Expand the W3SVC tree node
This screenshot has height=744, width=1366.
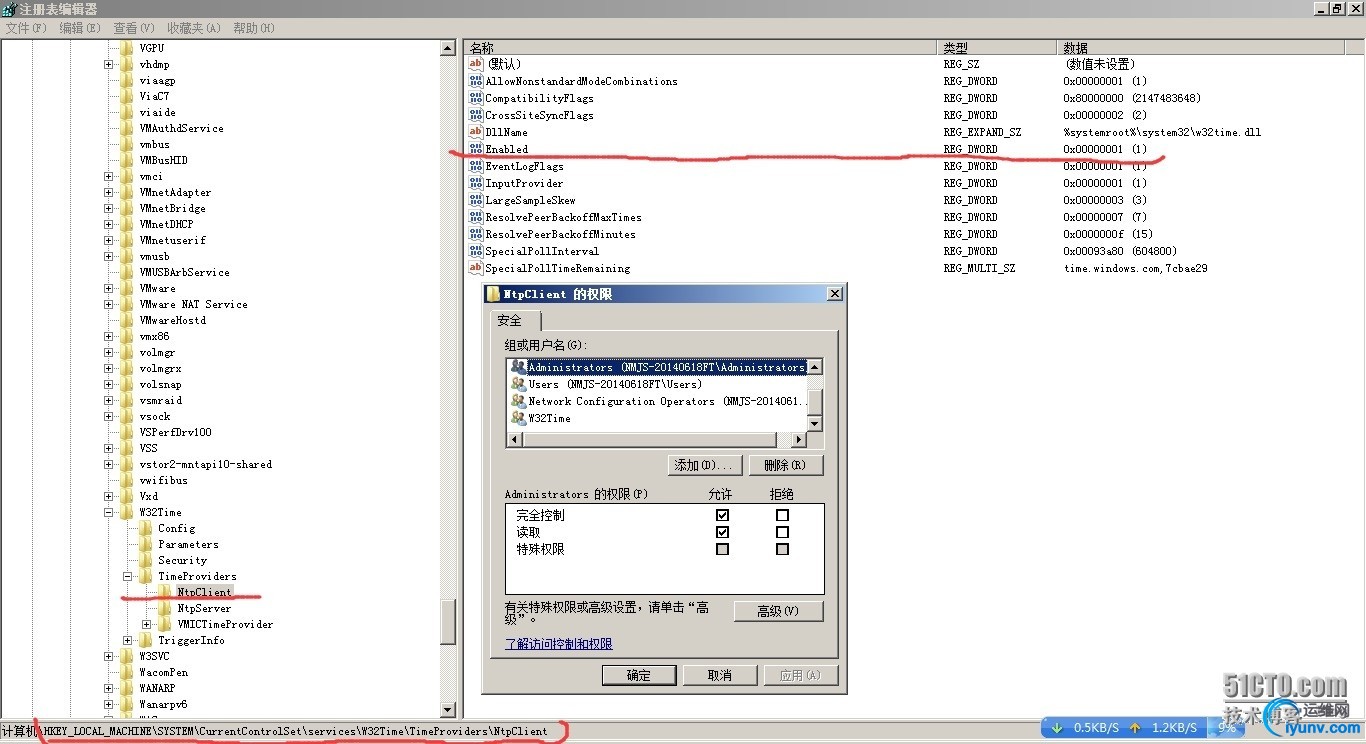pyautogui.click(x=108, y=656)
